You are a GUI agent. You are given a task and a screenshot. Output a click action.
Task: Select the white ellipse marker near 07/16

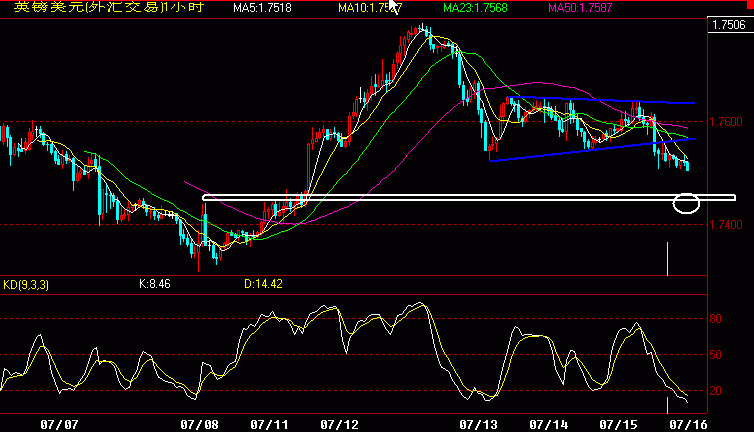[x=686, y=203]
